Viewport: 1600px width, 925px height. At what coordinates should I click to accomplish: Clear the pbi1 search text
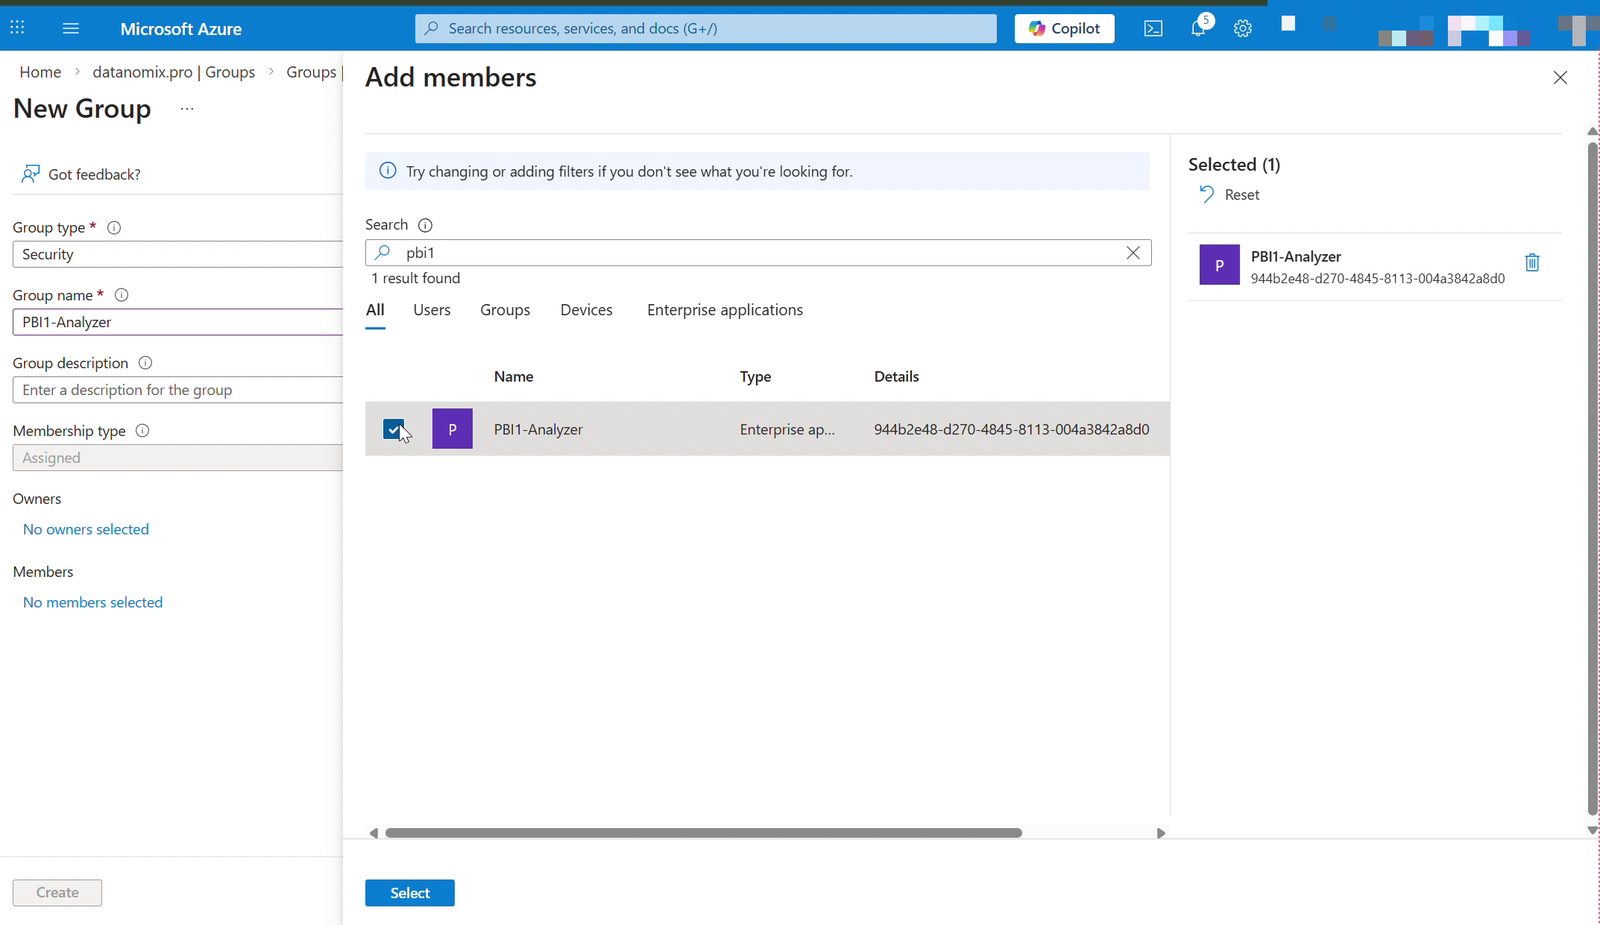1133,253
